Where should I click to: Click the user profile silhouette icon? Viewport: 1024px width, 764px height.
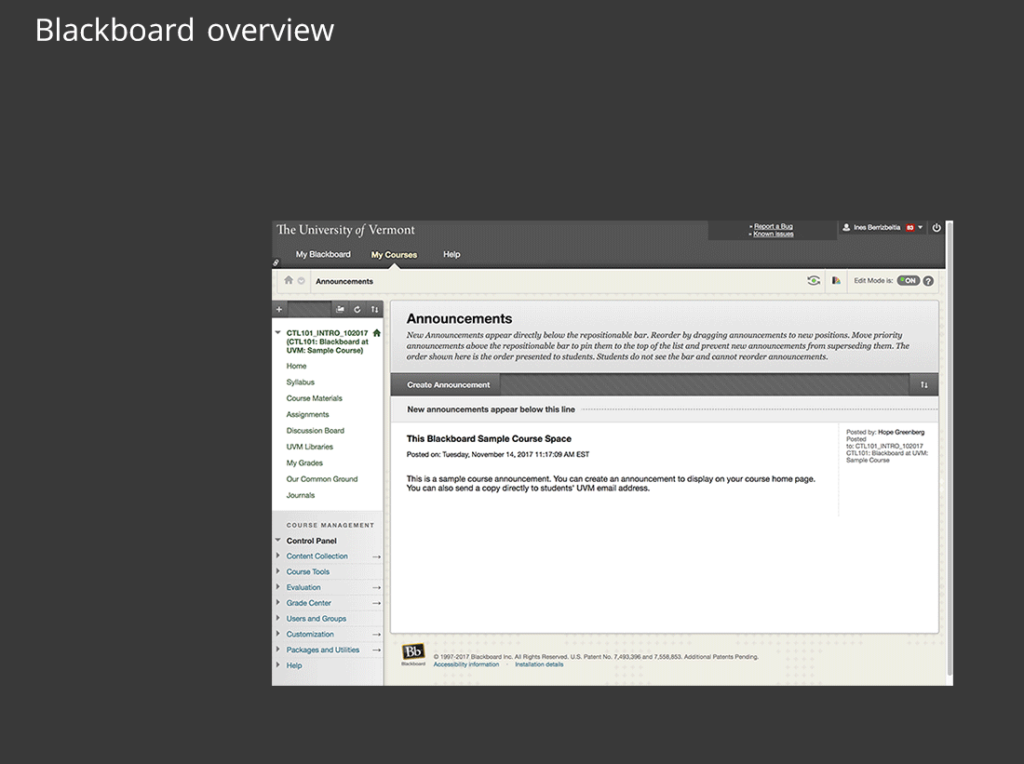846,227
